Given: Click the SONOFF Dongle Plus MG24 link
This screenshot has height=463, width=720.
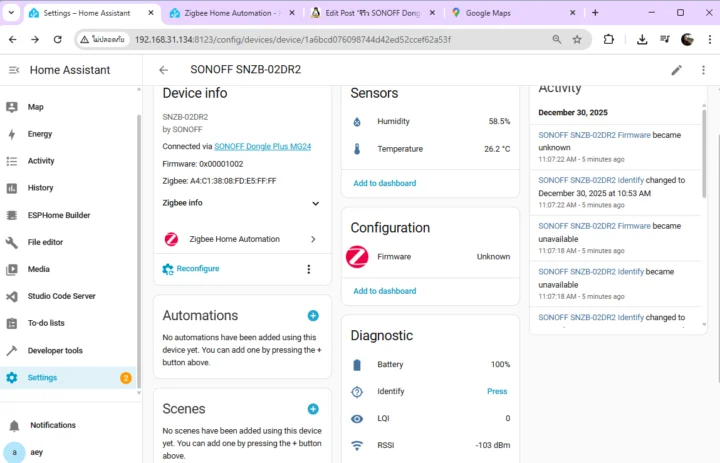Looking at the screenshot, I should (x=262, y=146).
